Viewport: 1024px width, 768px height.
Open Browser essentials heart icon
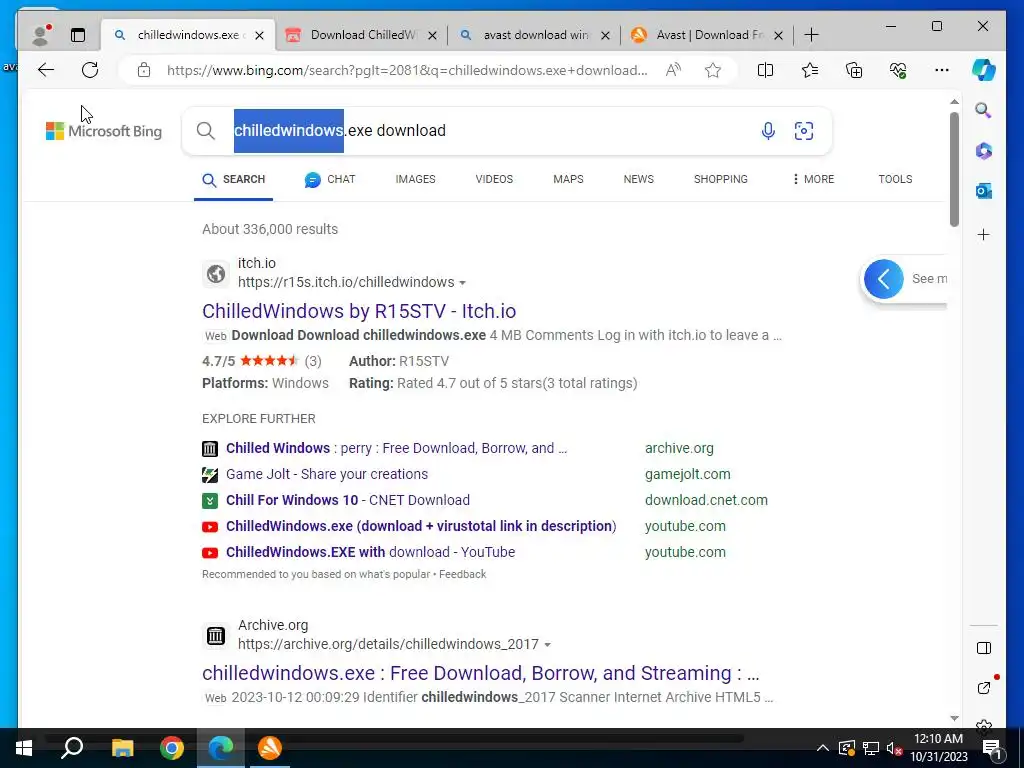pyautogui.click(x=898, y=70)
